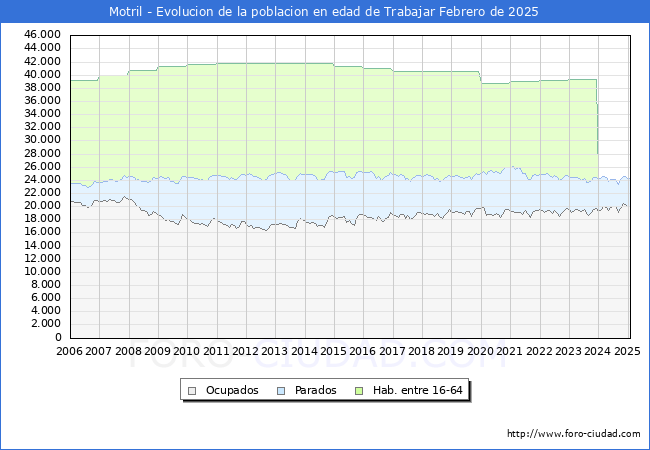Viewport: 650px width, 450px height.
Task: Click the 42.000 y-axis value
Action: pyautogui.click(x=43, y=61)
